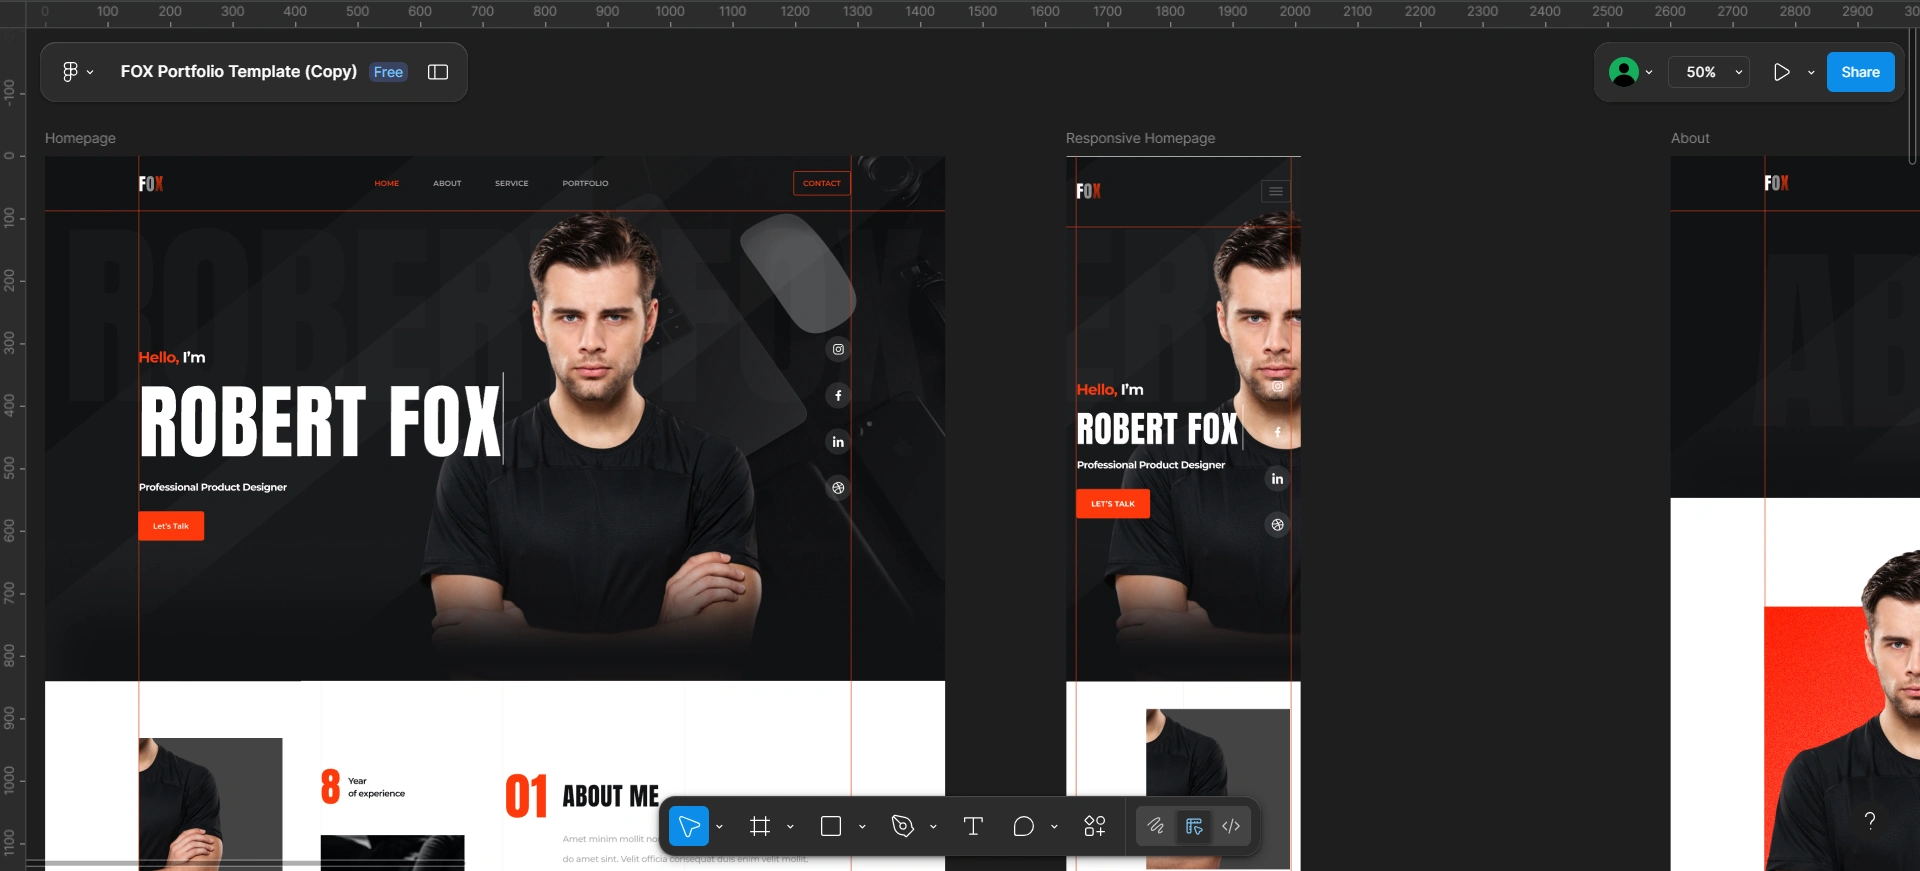Select the Pen tool
1920x871 pixels.
(x=903, y=826)
